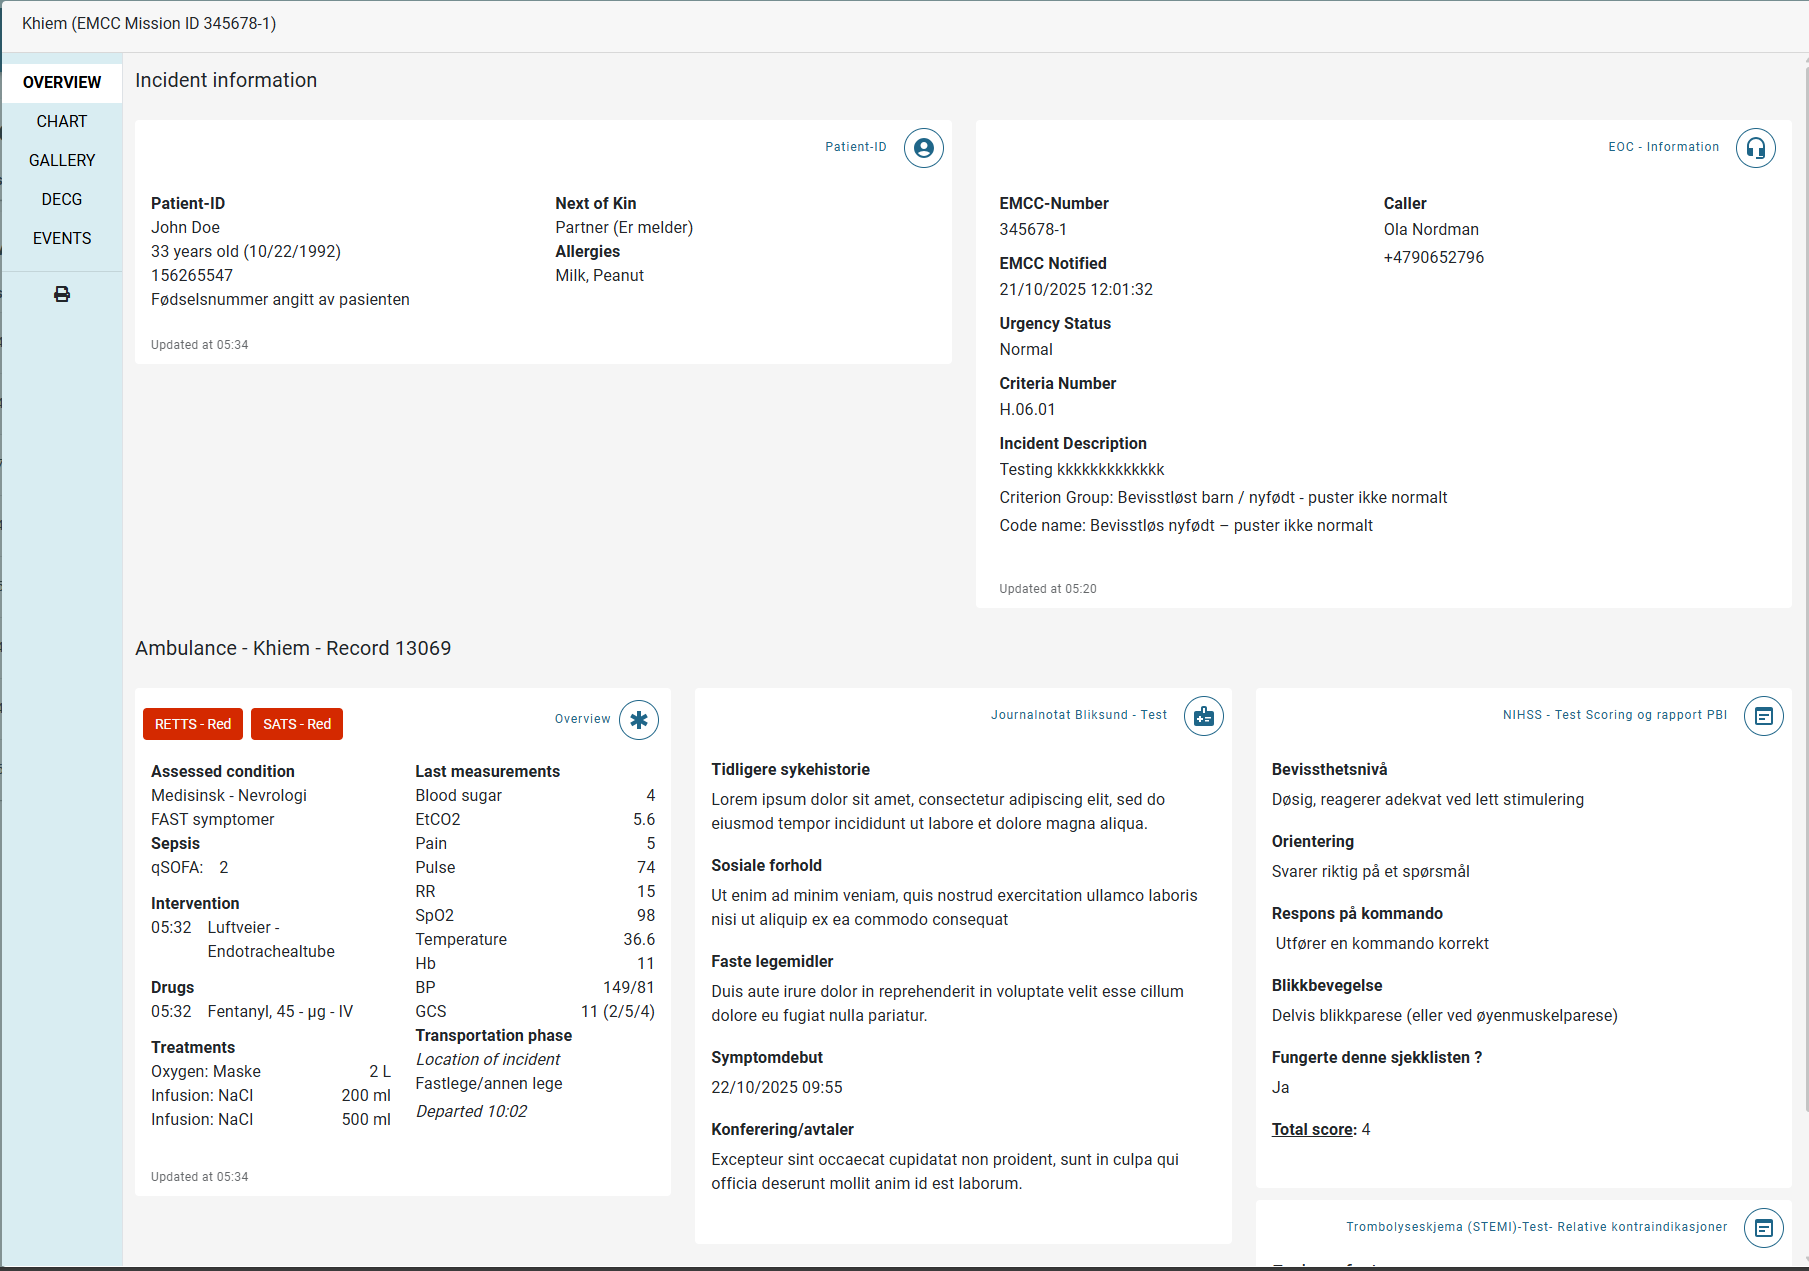Click the Luftveier - Endotrachealtube intervention entry
The height and width of the screenshot is (1271, 1809).
coord(271,939)
